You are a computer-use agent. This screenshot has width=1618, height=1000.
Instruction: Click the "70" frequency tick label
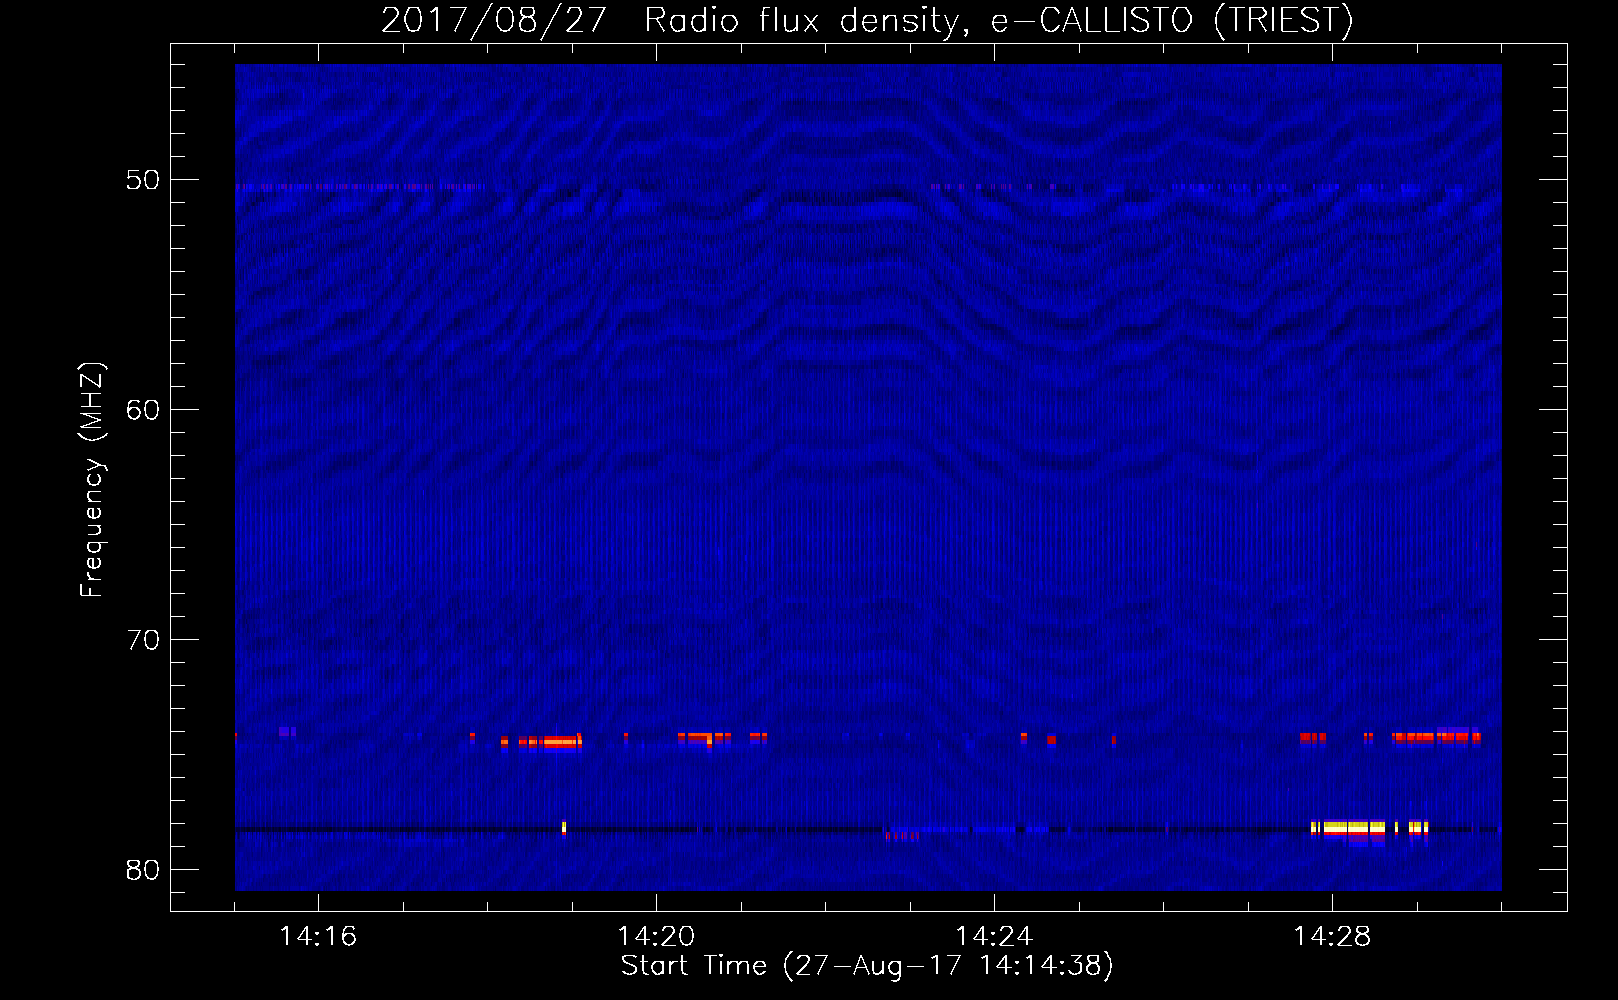(x=143, y=640)
